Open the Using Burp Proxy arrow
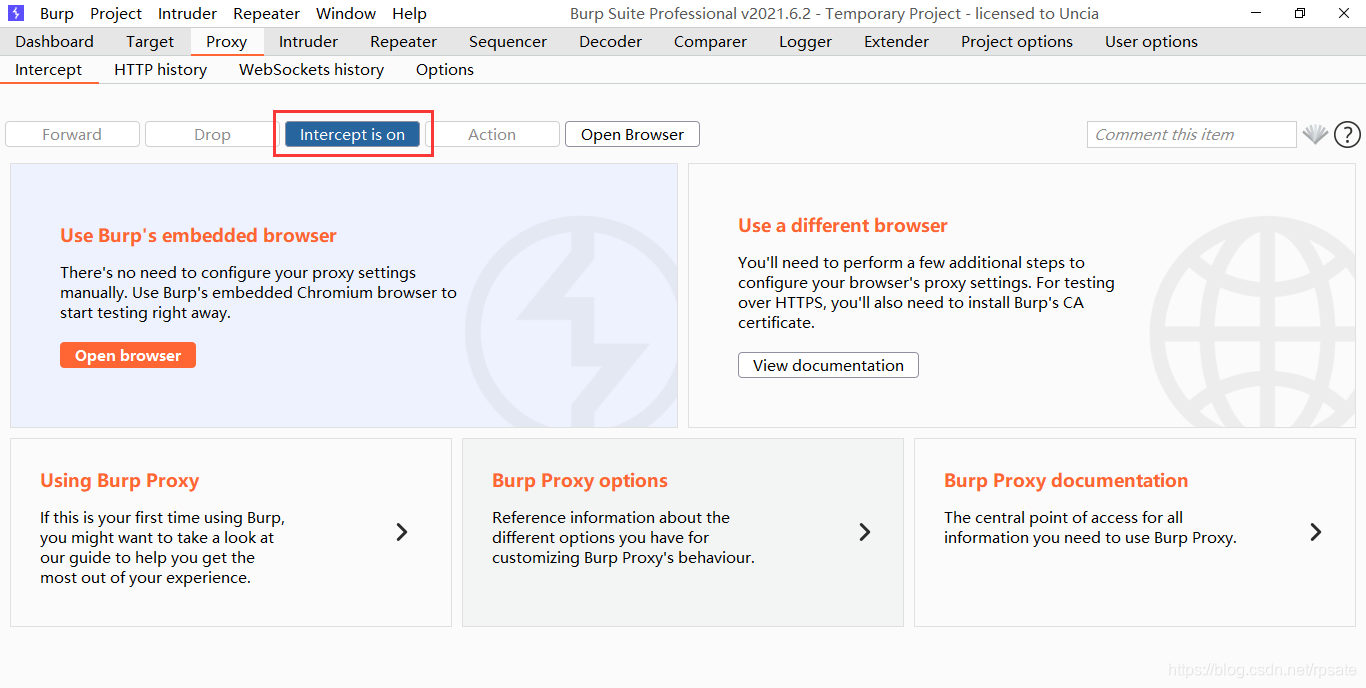 tap(402, 532)
